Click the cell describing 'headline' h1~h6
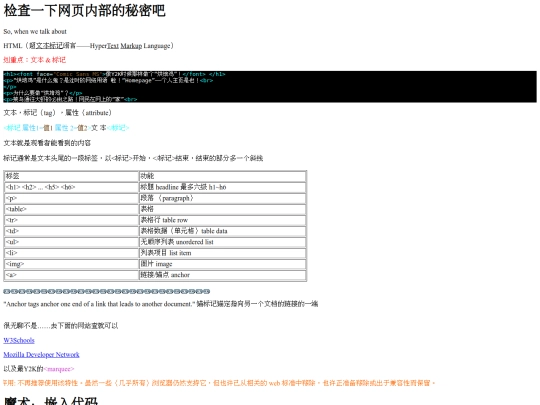This screenshot has height=405, width=540. click(222, 187)
